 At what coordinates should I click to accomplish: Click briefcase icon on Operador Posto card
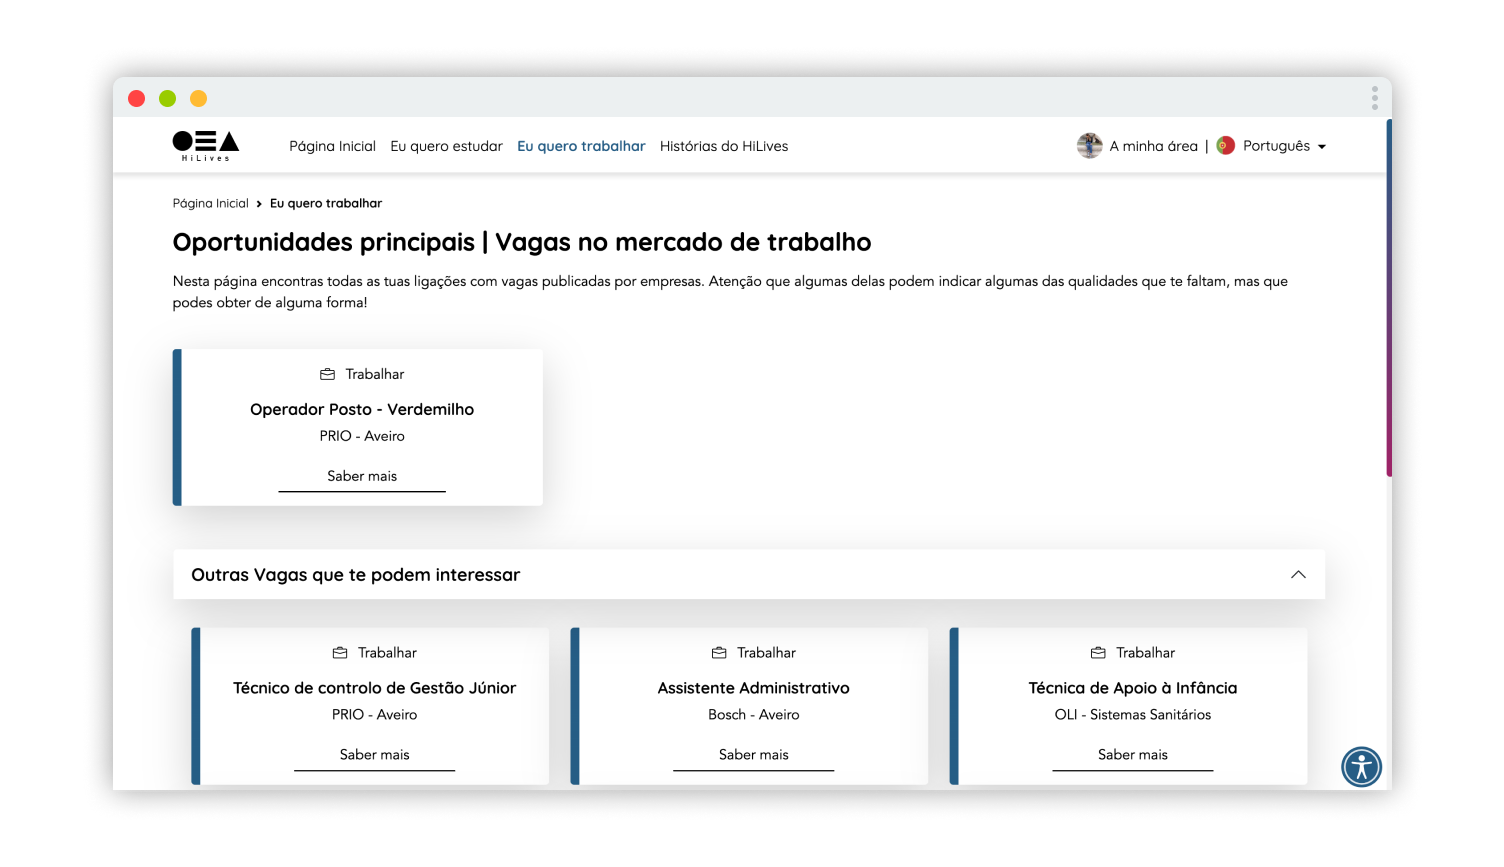tap(327, 374)
